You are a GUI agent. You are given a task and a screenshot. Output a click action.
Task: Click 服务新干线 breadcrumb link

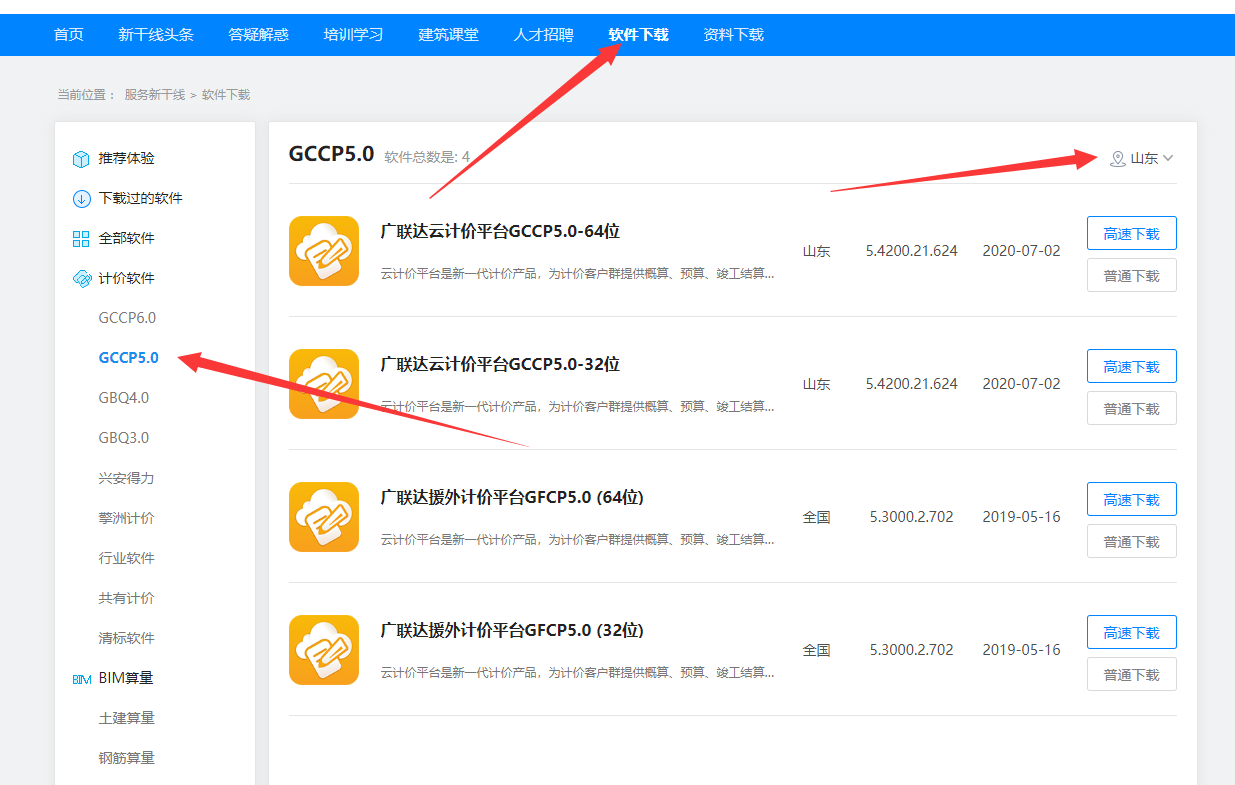coord(155,95)
